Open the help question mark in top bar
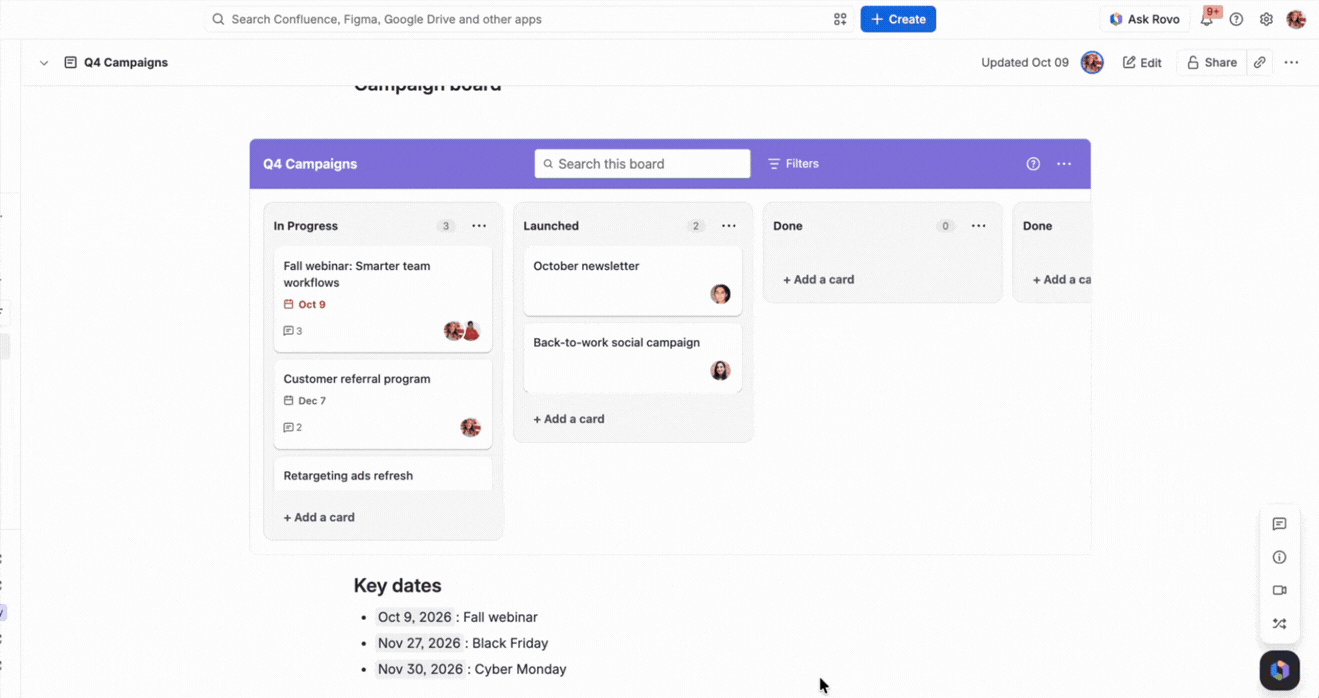Screen dimensions: 1319x698 1237,19
